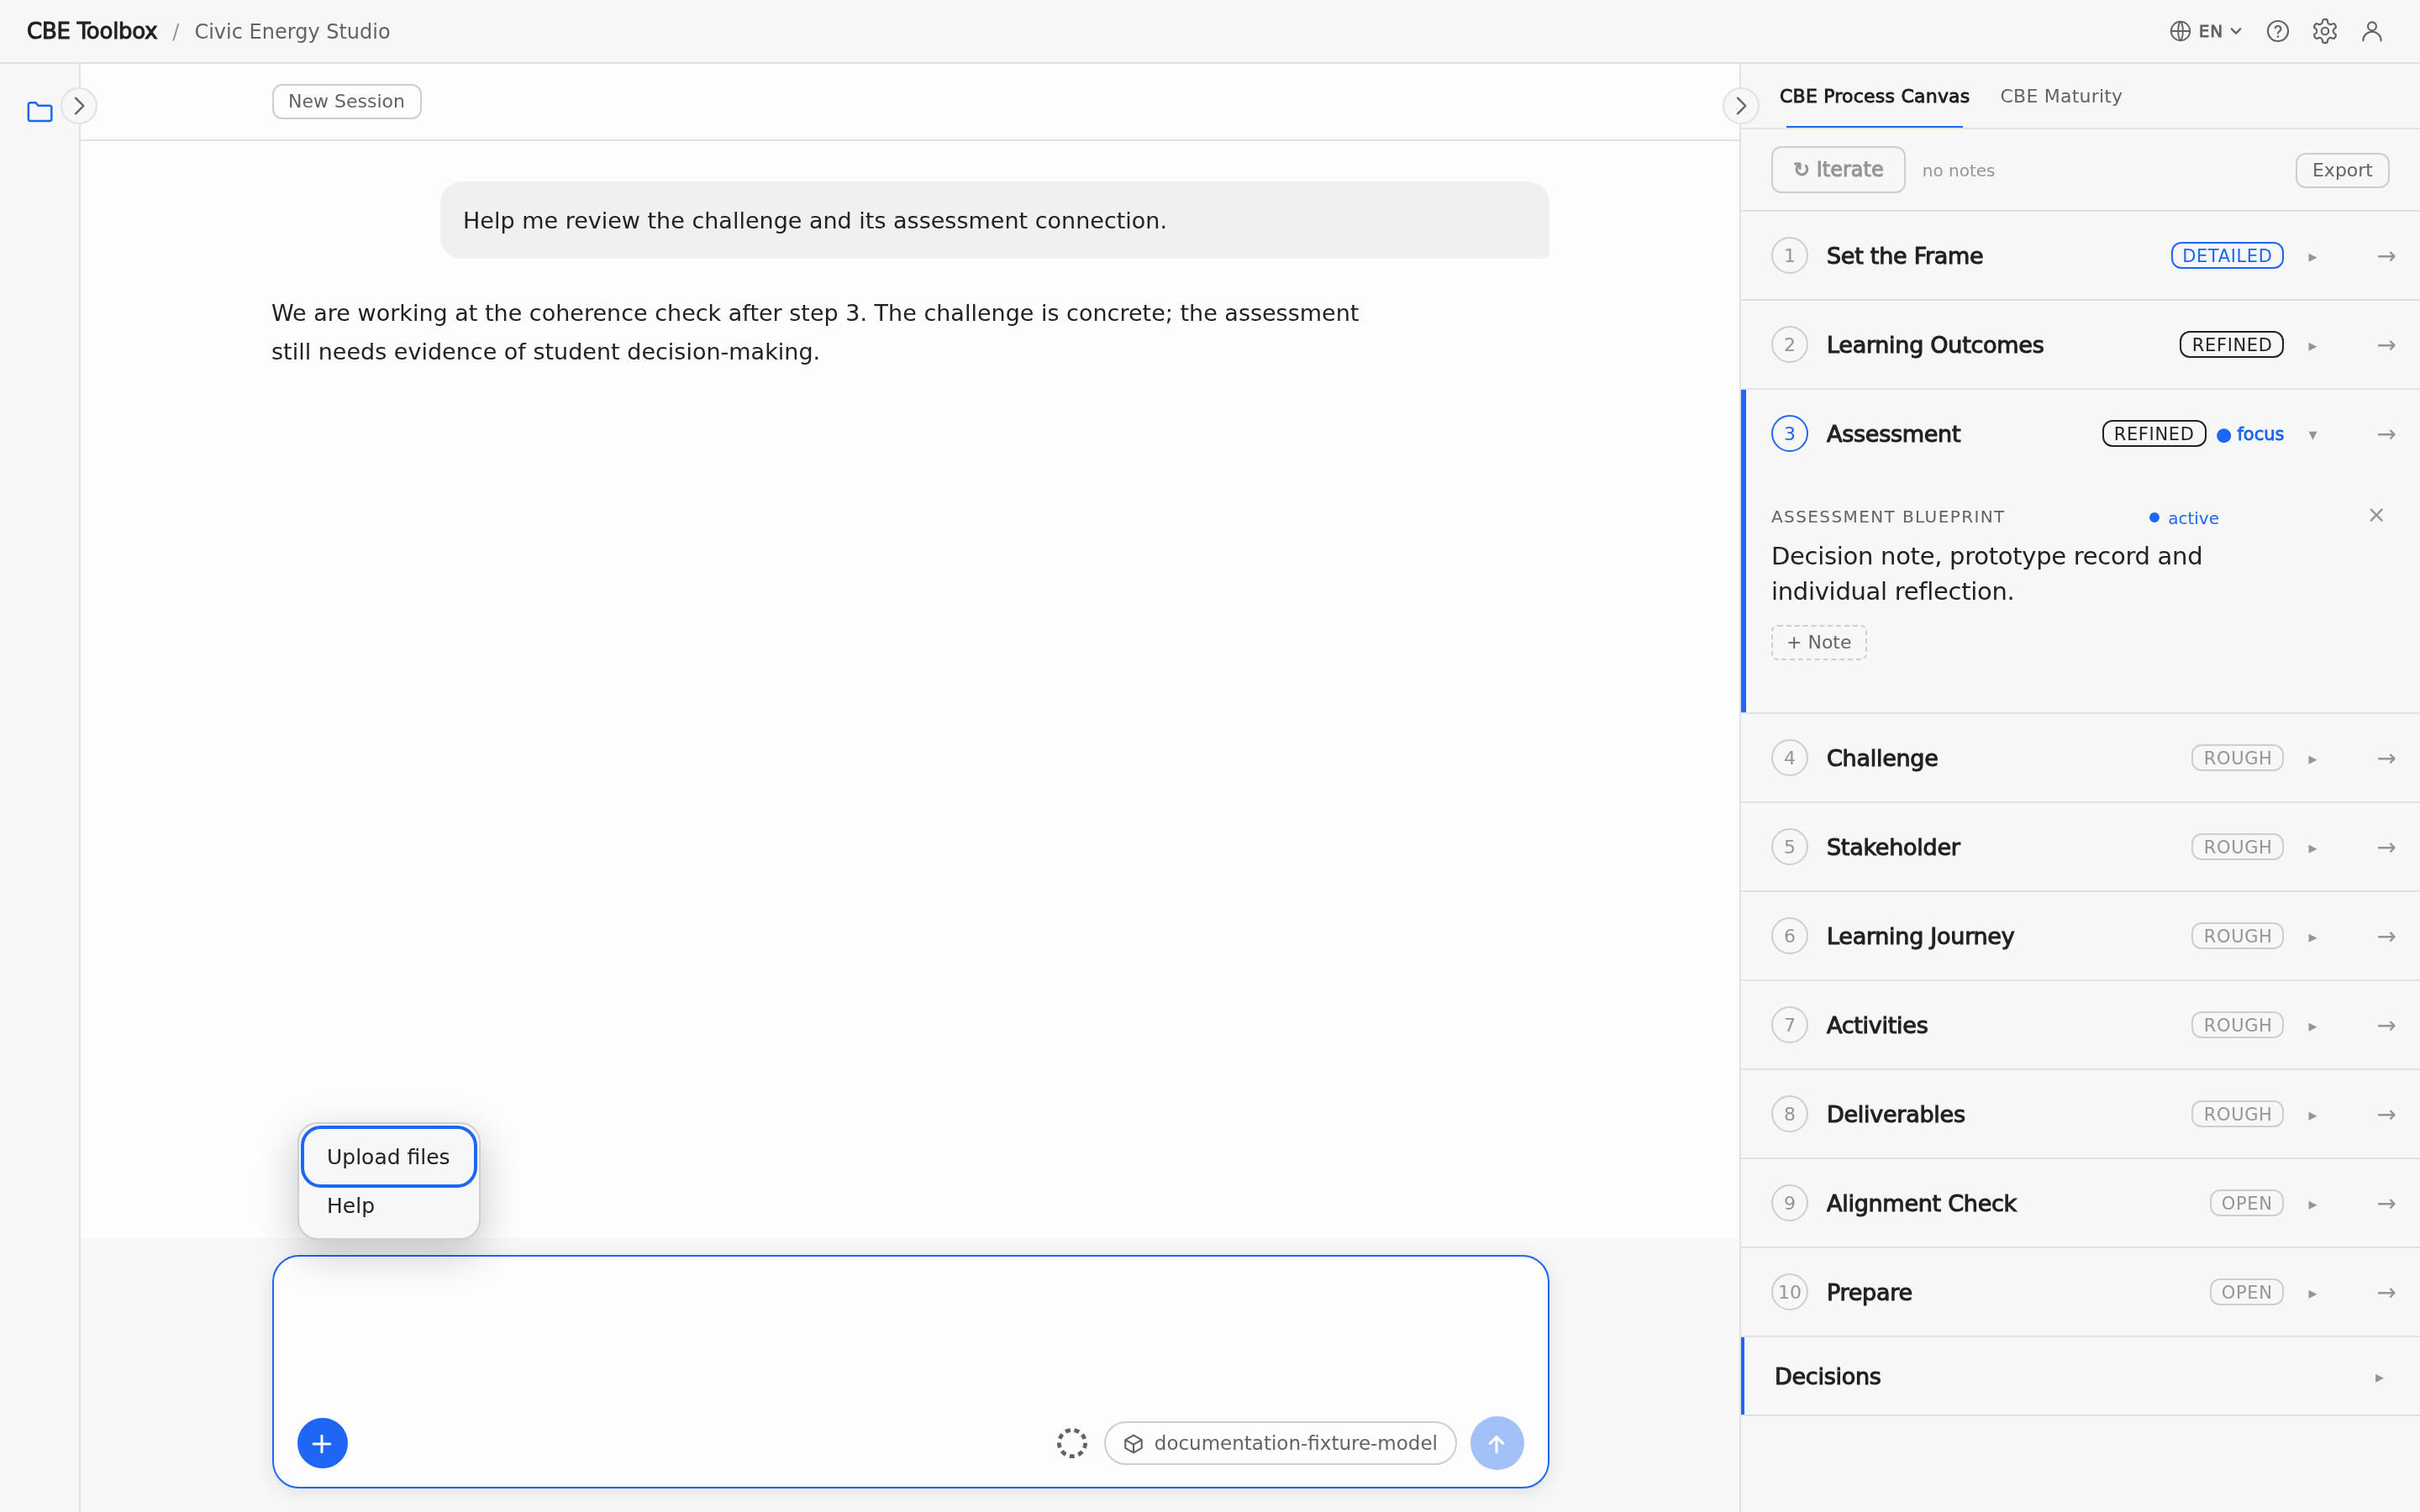This screenshot has width=2420, height=1512.
Task: Click the Civic Energy Studio breadcrumb
Action: click(x=292, y=31)
